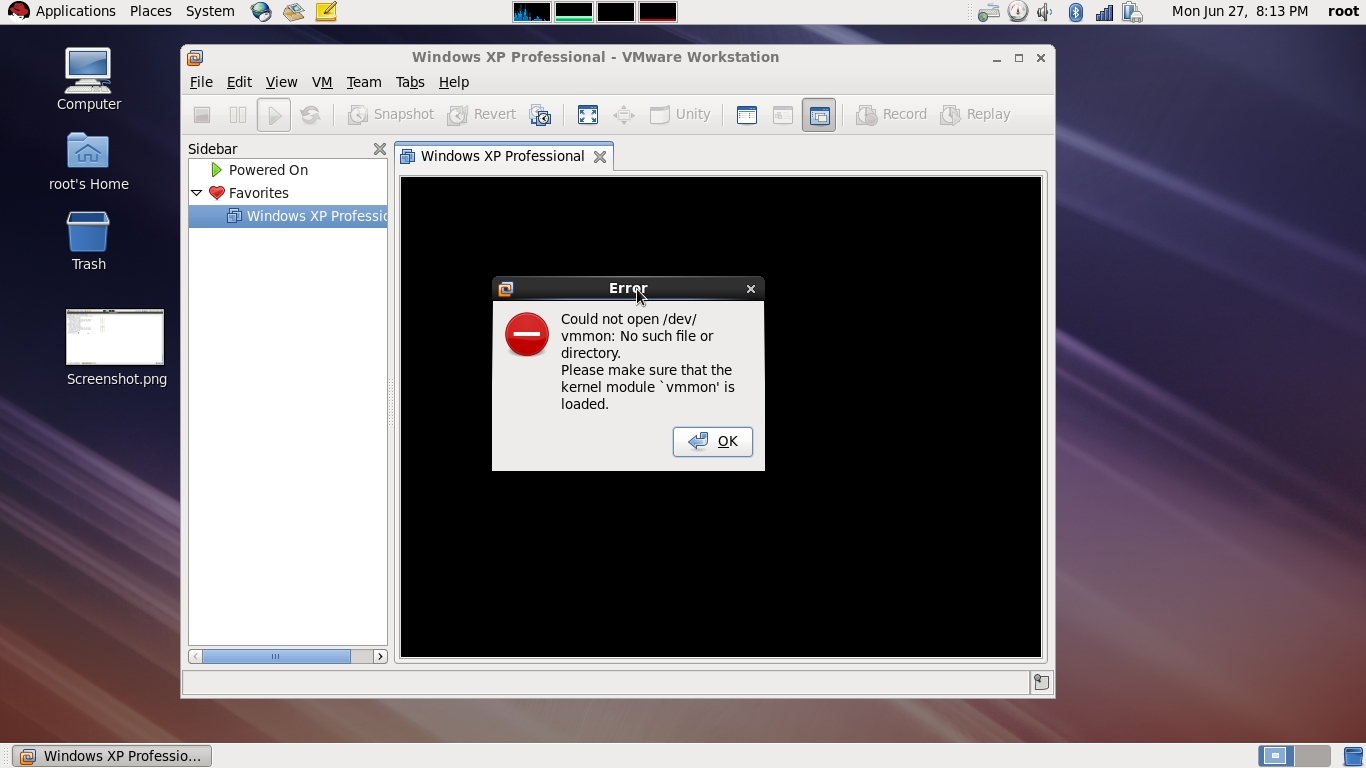Close the Error dialog
The height and width of the screenshot is (768, 1366).
click(751, 289)
